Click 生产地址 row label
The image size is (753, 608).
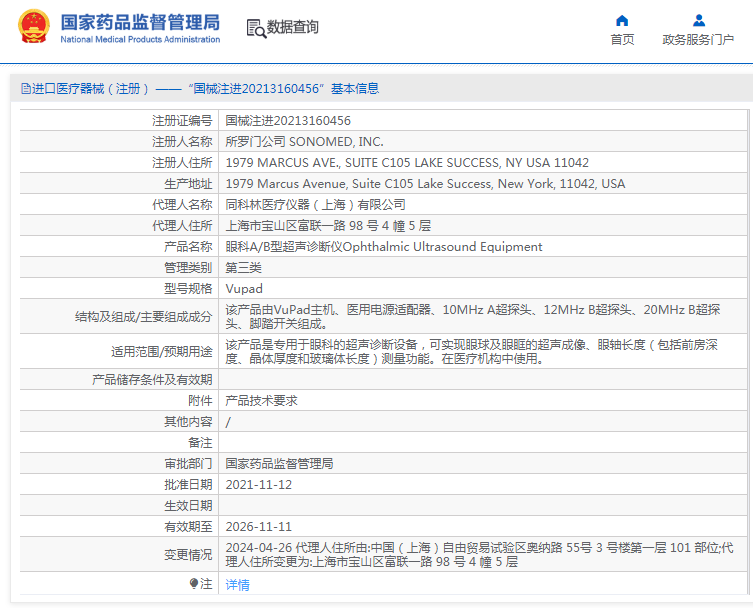188,183
